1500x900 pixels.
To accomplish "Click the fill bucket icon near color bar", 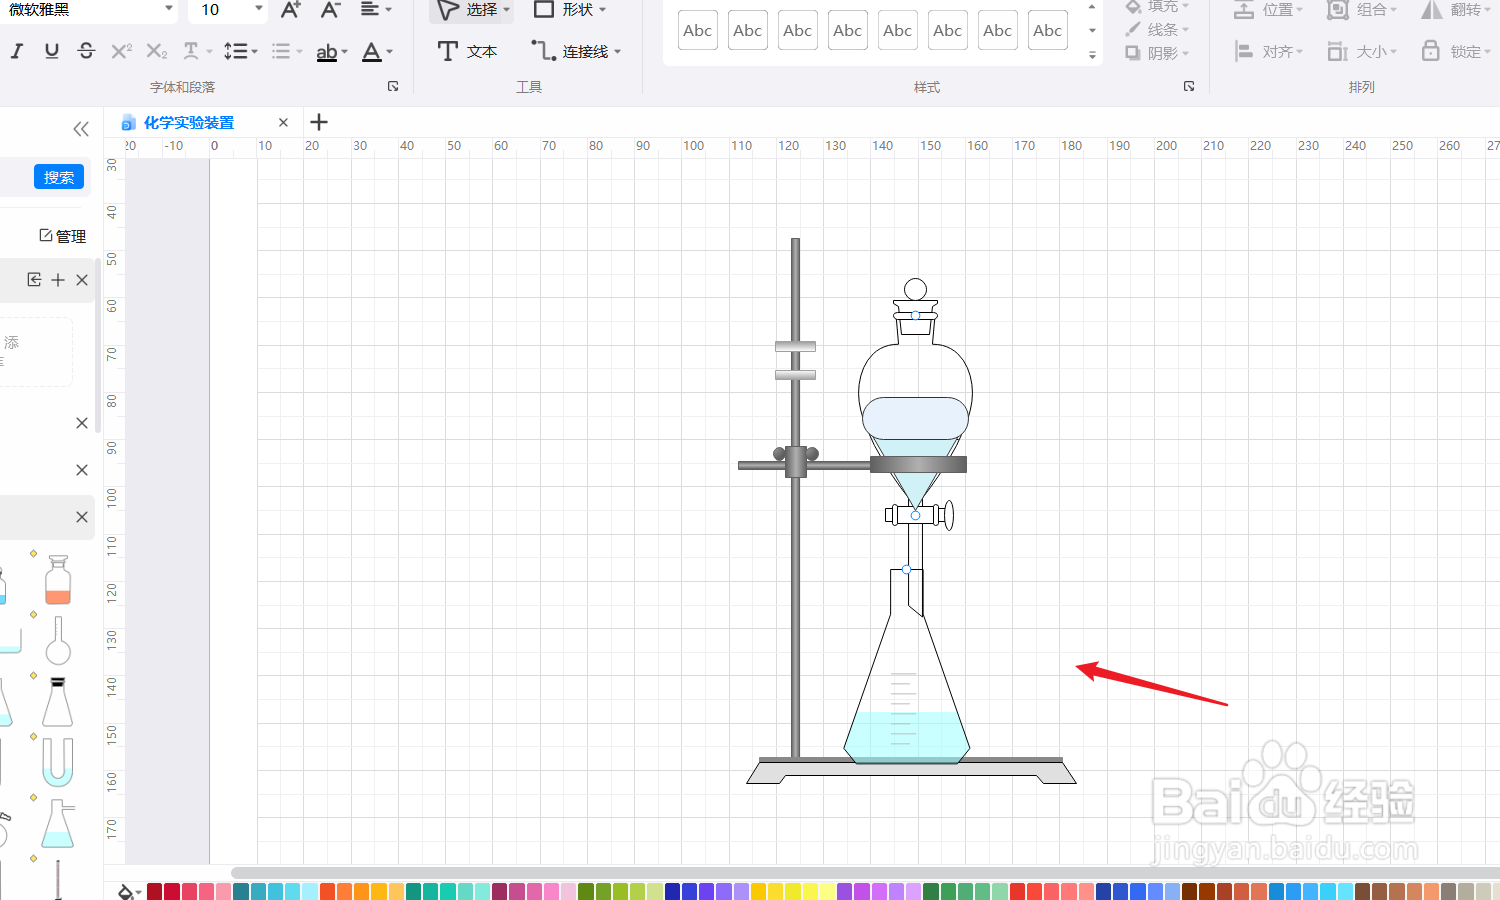I will click(x=127, y=891).
